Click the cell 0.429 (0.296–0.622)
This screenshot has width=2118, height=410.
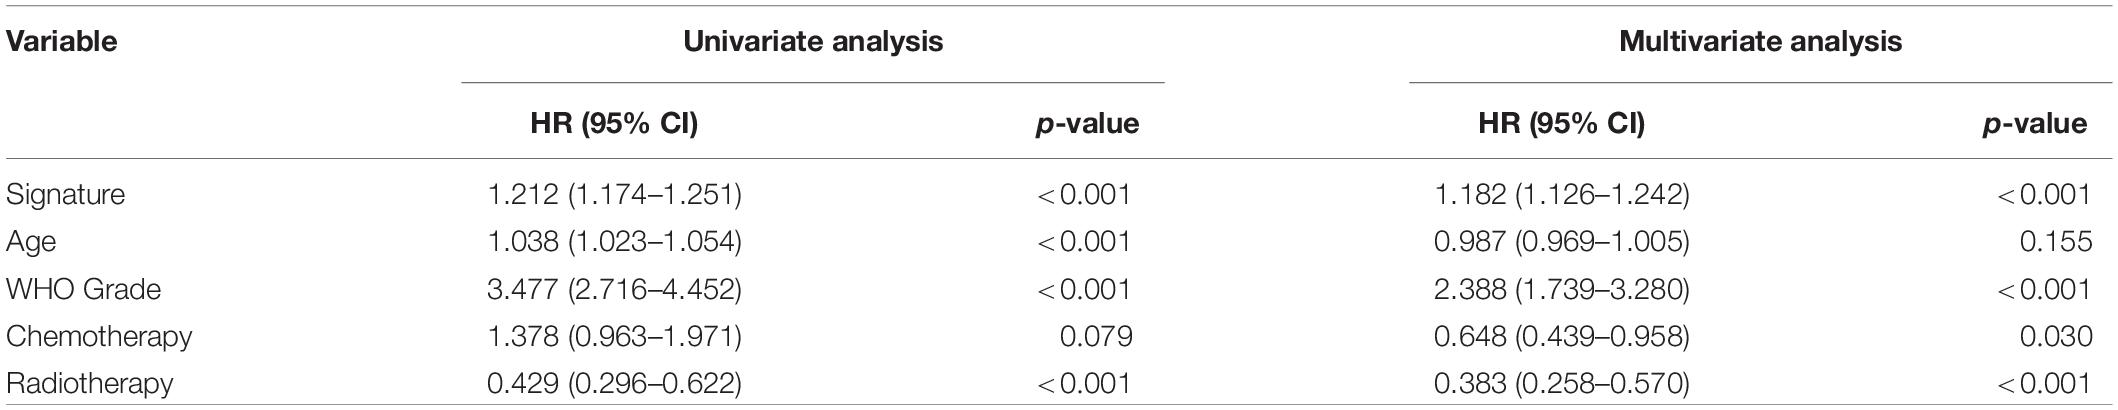[x=614, y=383]
